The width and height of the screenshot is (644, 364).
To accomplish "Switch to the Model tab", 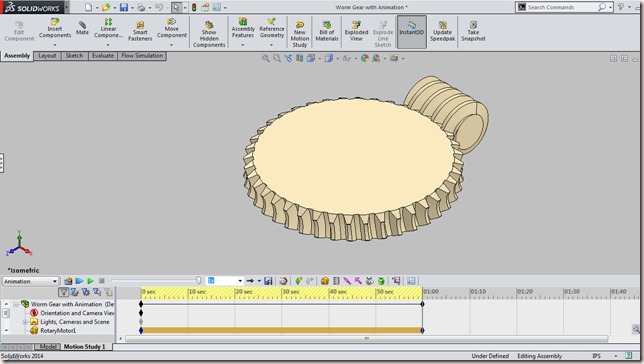I will point(48,347).
